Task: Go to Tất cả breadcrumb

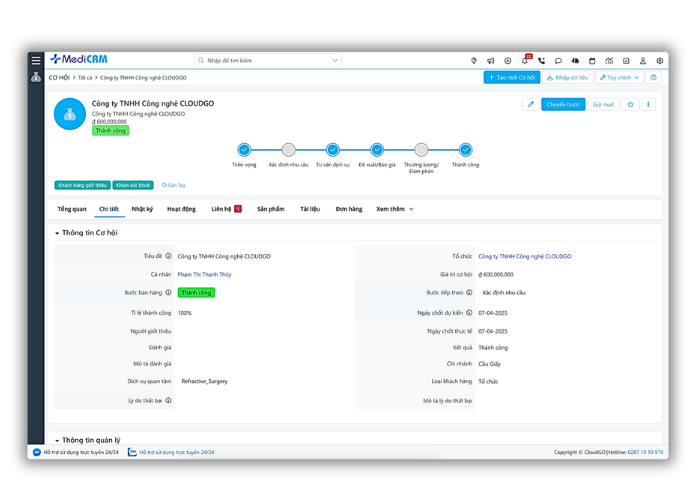Action: 85,78
